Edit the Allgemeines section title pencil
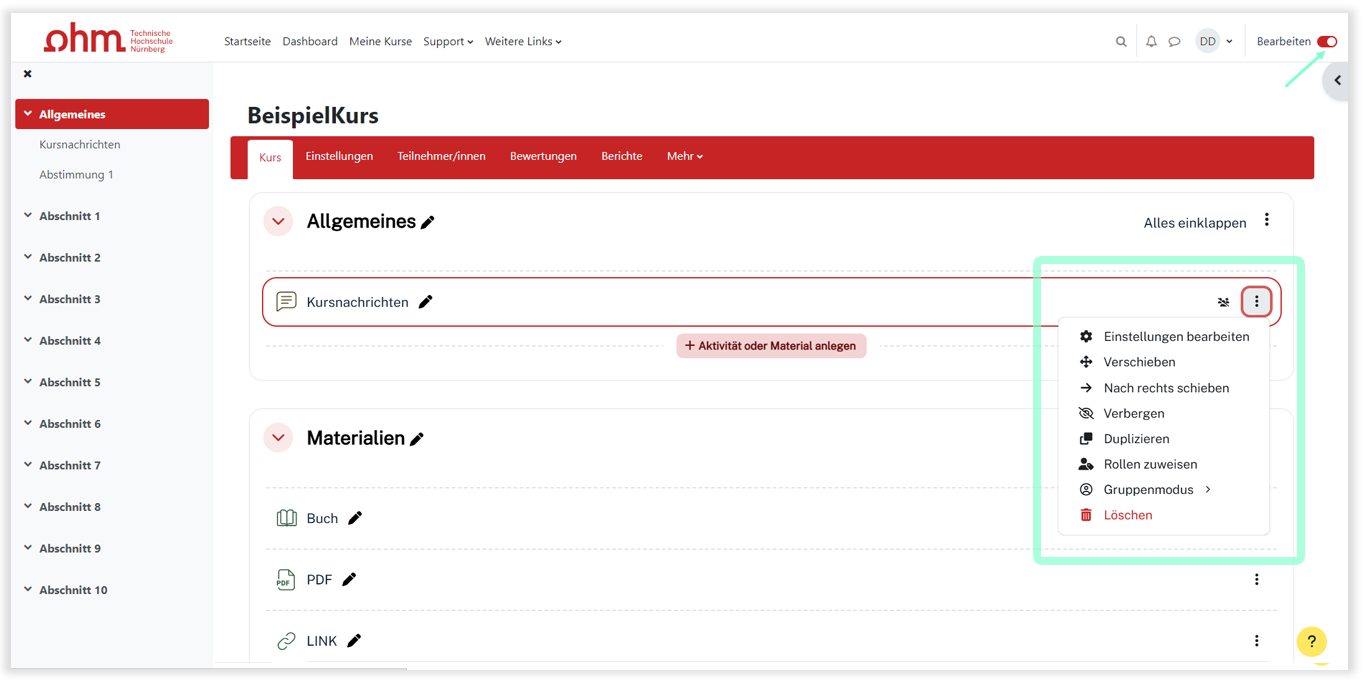The width and height of the screenshot is (1364, 689). click(x=428, y=222)
